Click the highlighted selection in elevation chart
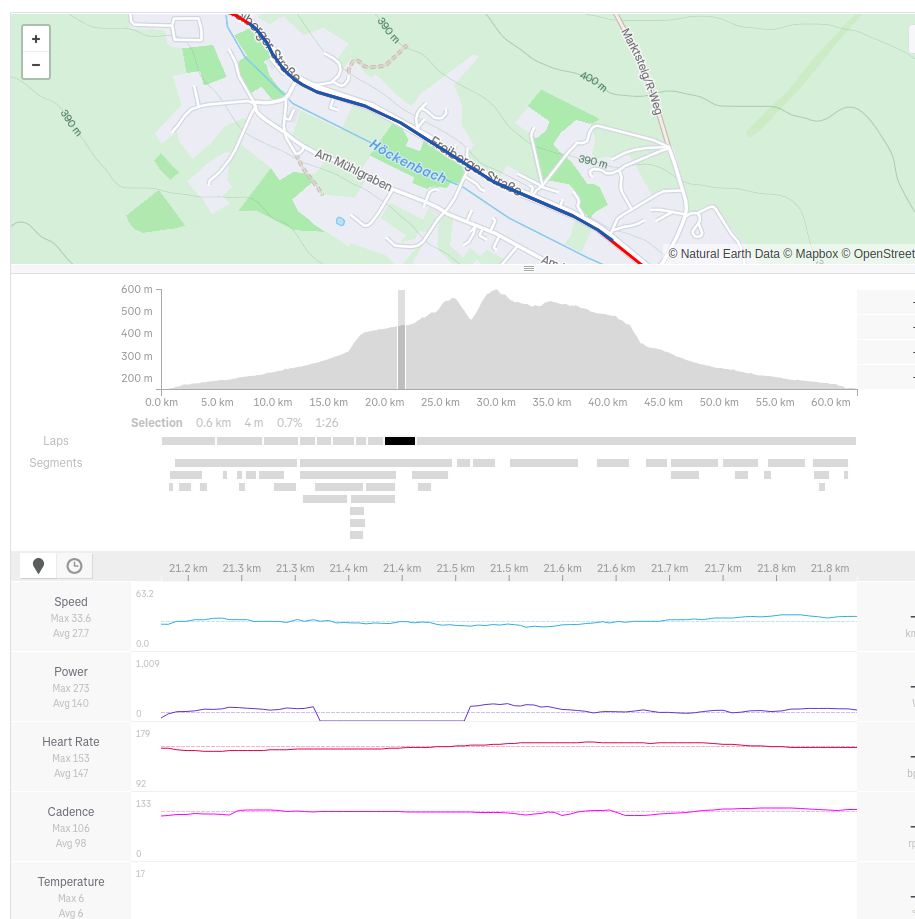 [401, 340]
